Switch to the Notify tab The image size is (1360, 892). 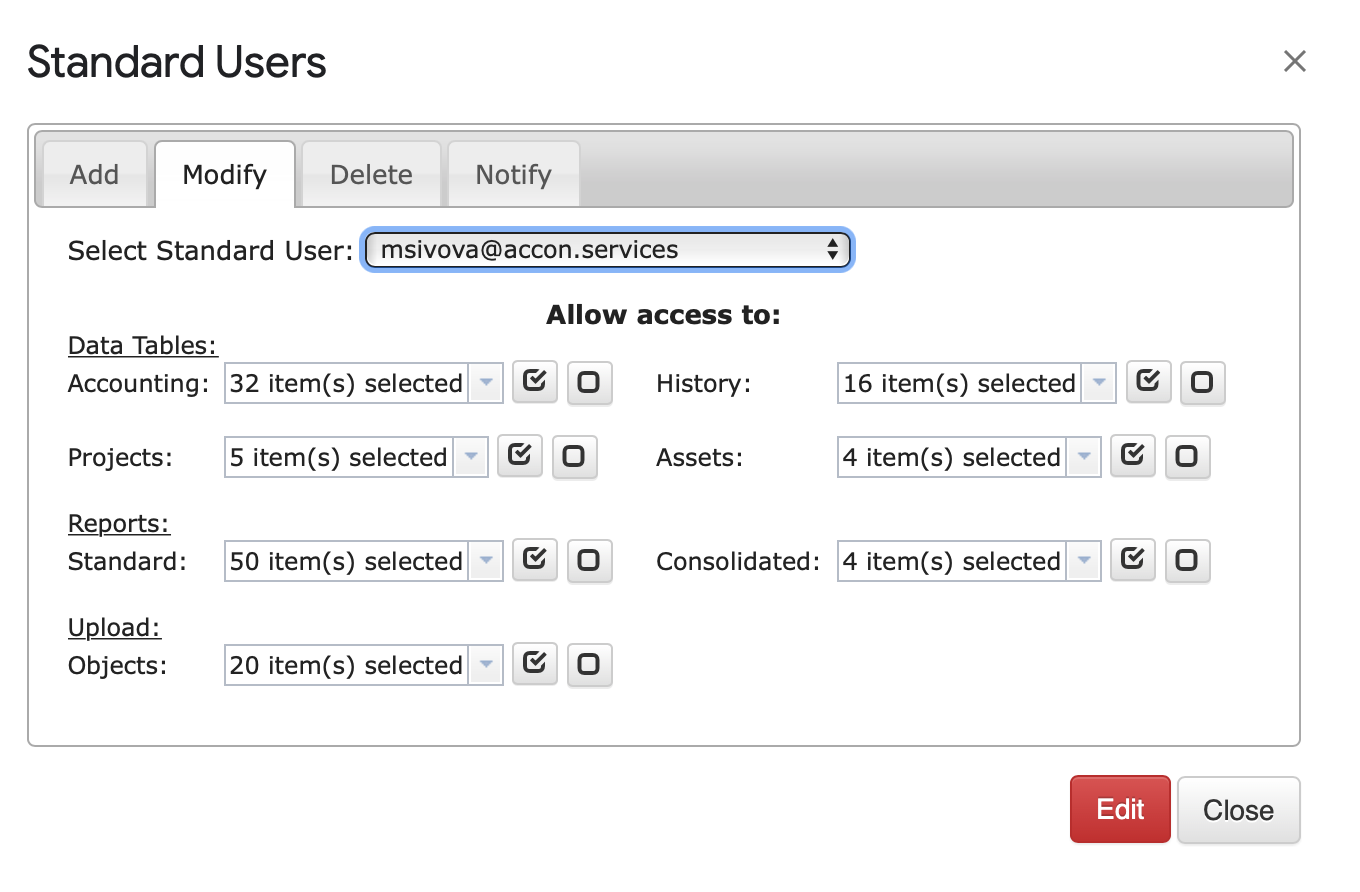[x=514, y=174]
